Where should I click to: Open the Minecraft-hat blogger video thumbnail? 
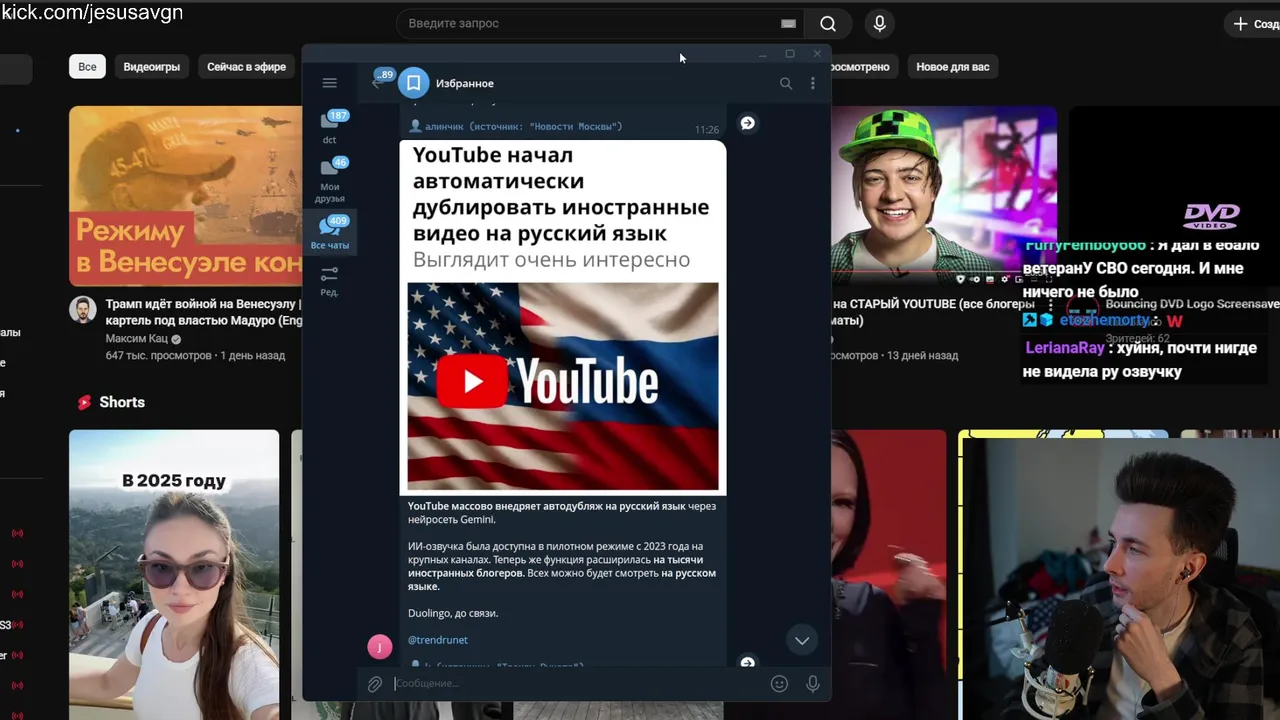coord(943,196)
